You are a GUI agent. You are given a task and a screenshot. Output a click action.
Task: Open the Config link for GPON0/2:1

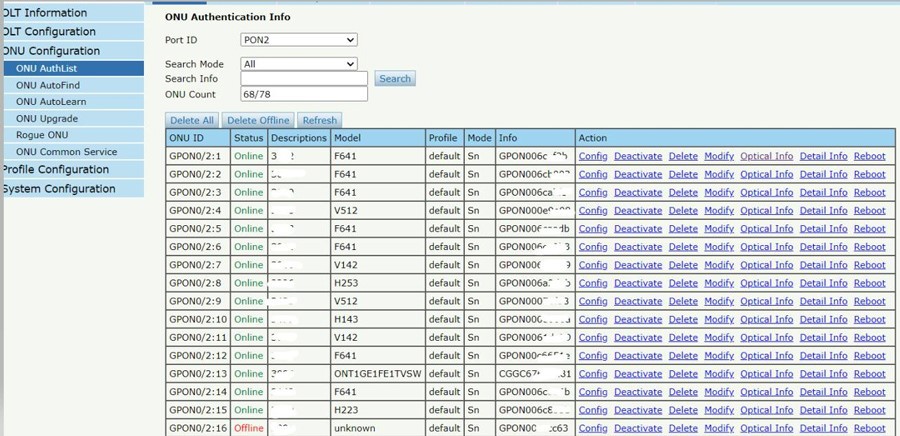(593, 156)
